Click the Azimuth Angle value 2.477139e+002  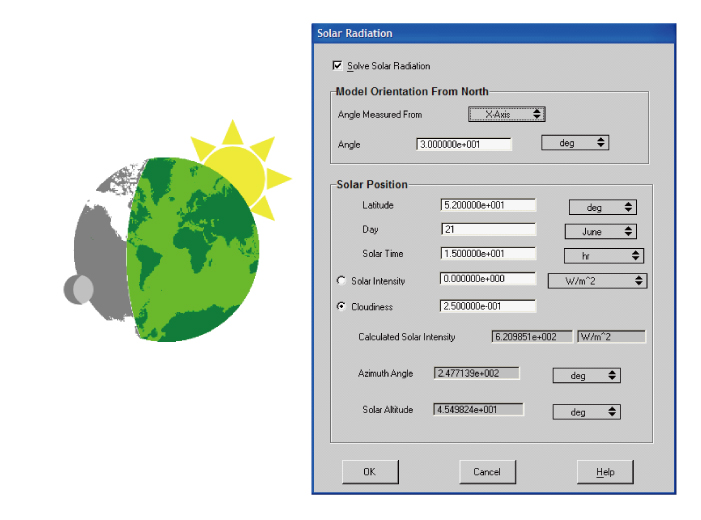477,373
